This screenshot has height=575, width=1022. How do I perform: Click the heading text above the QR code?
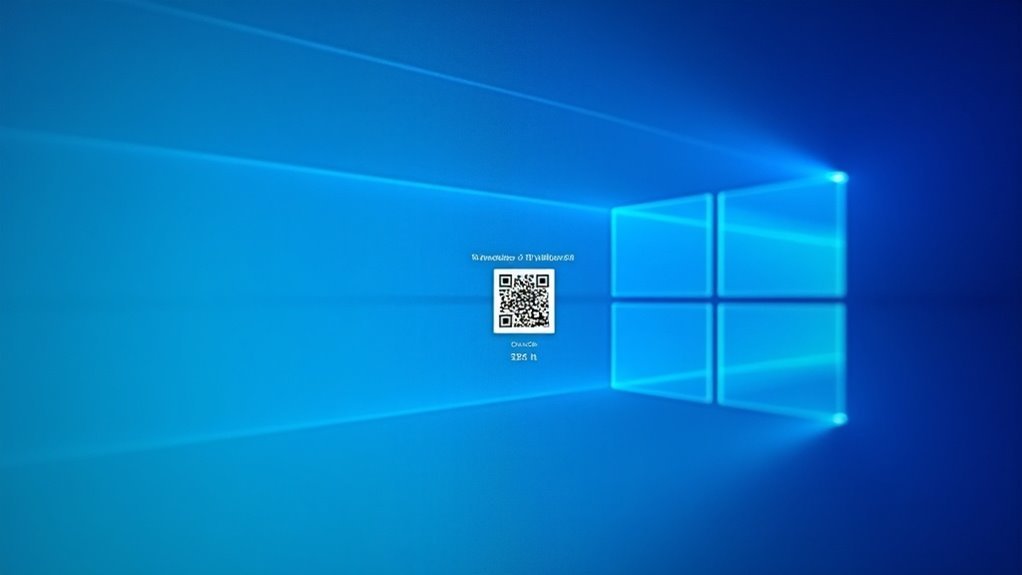(523, 257)
